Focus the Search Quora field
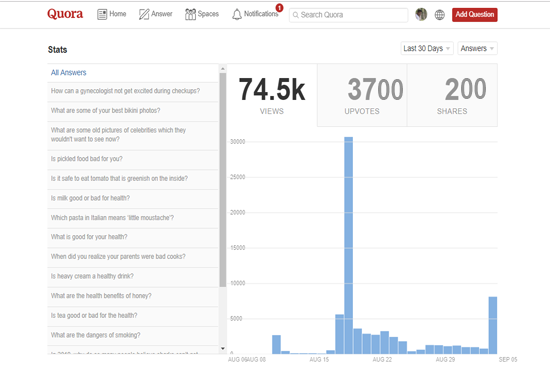Image resolution: width=550 pixels, height=370 pixels. pos(348,15)
